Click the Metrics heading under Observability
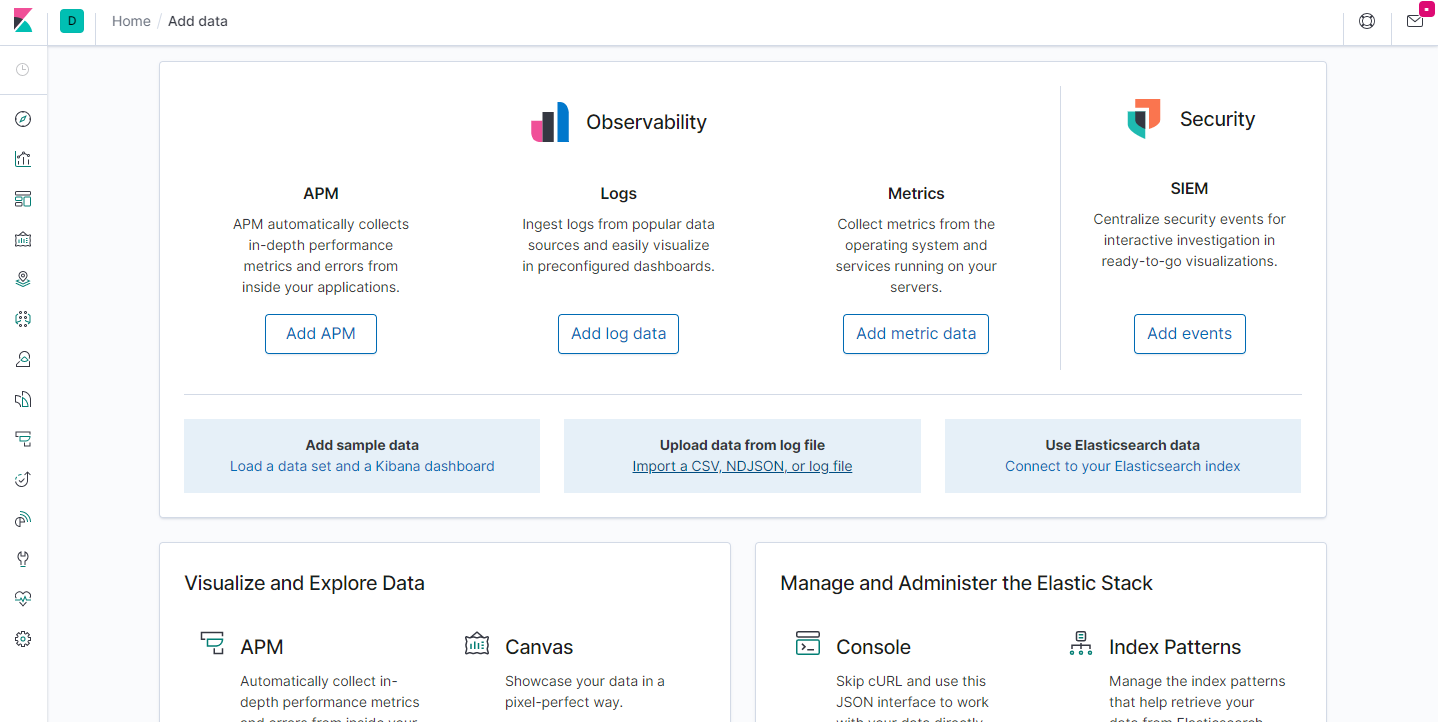 (916, 194)
